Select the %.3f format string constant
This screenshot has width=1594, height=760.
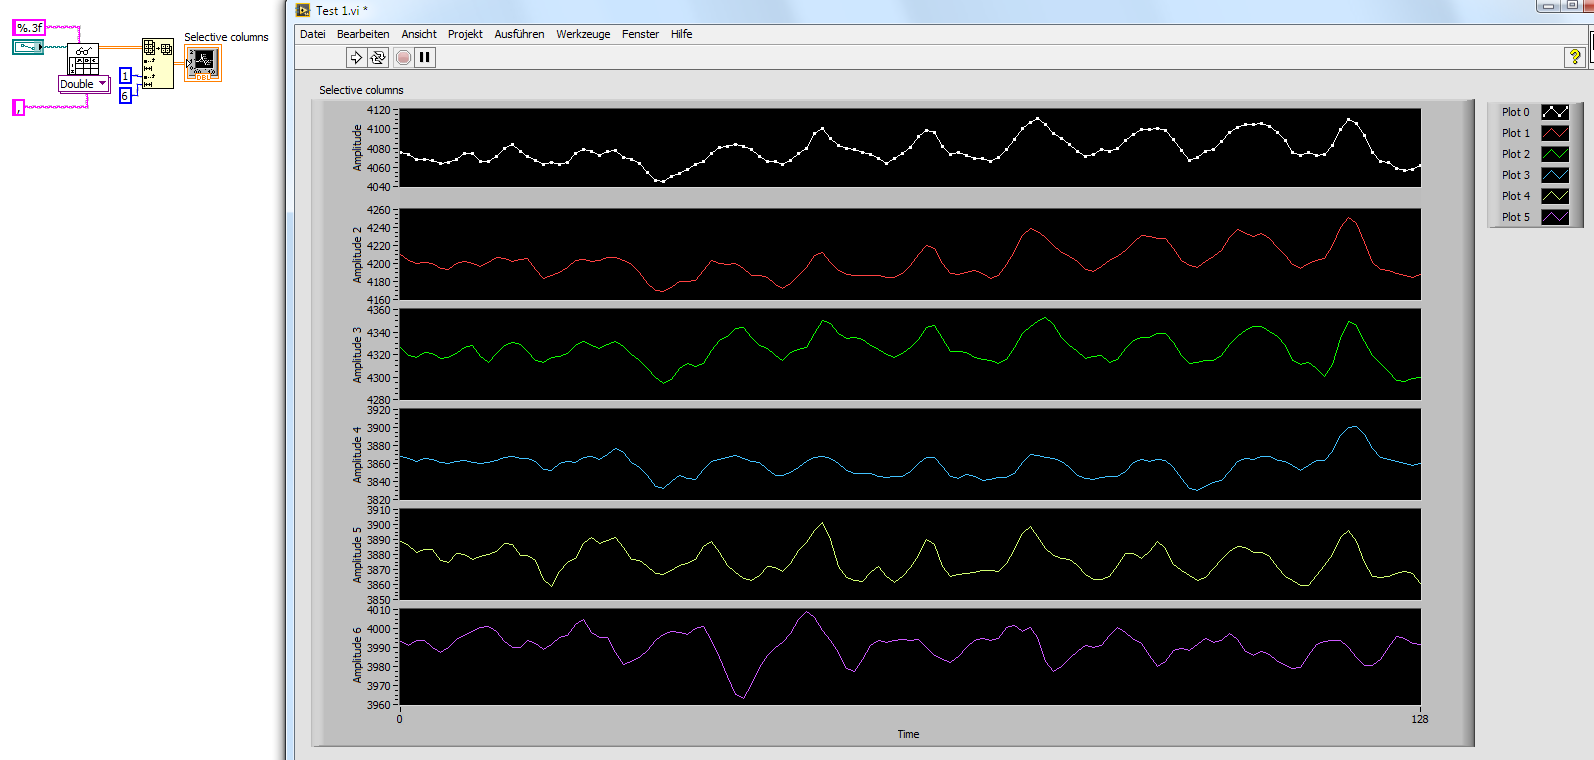(29, 28)
